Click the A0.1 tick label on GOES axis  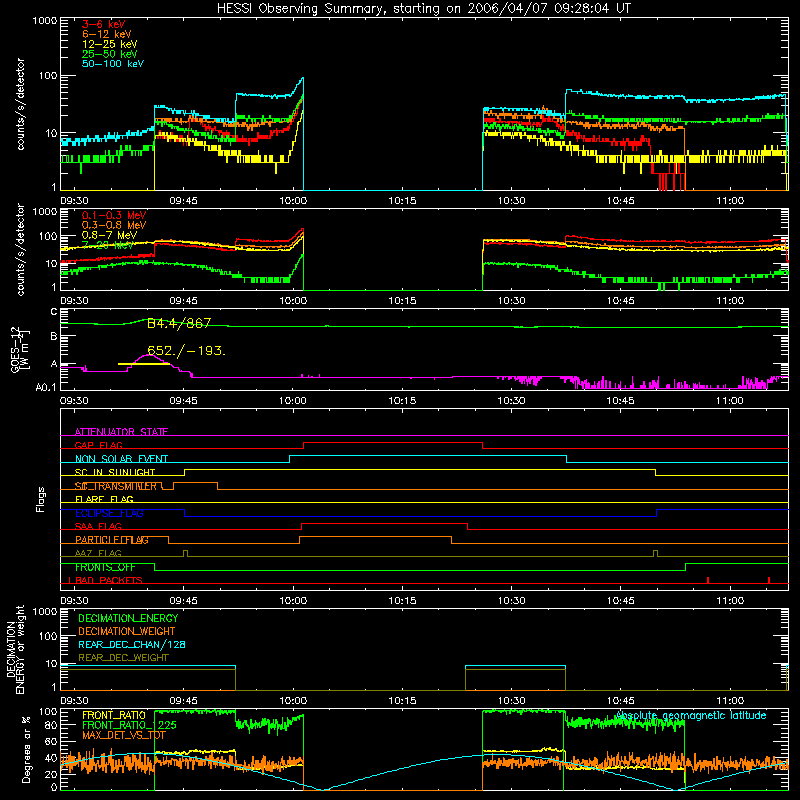tap(46, 388)
